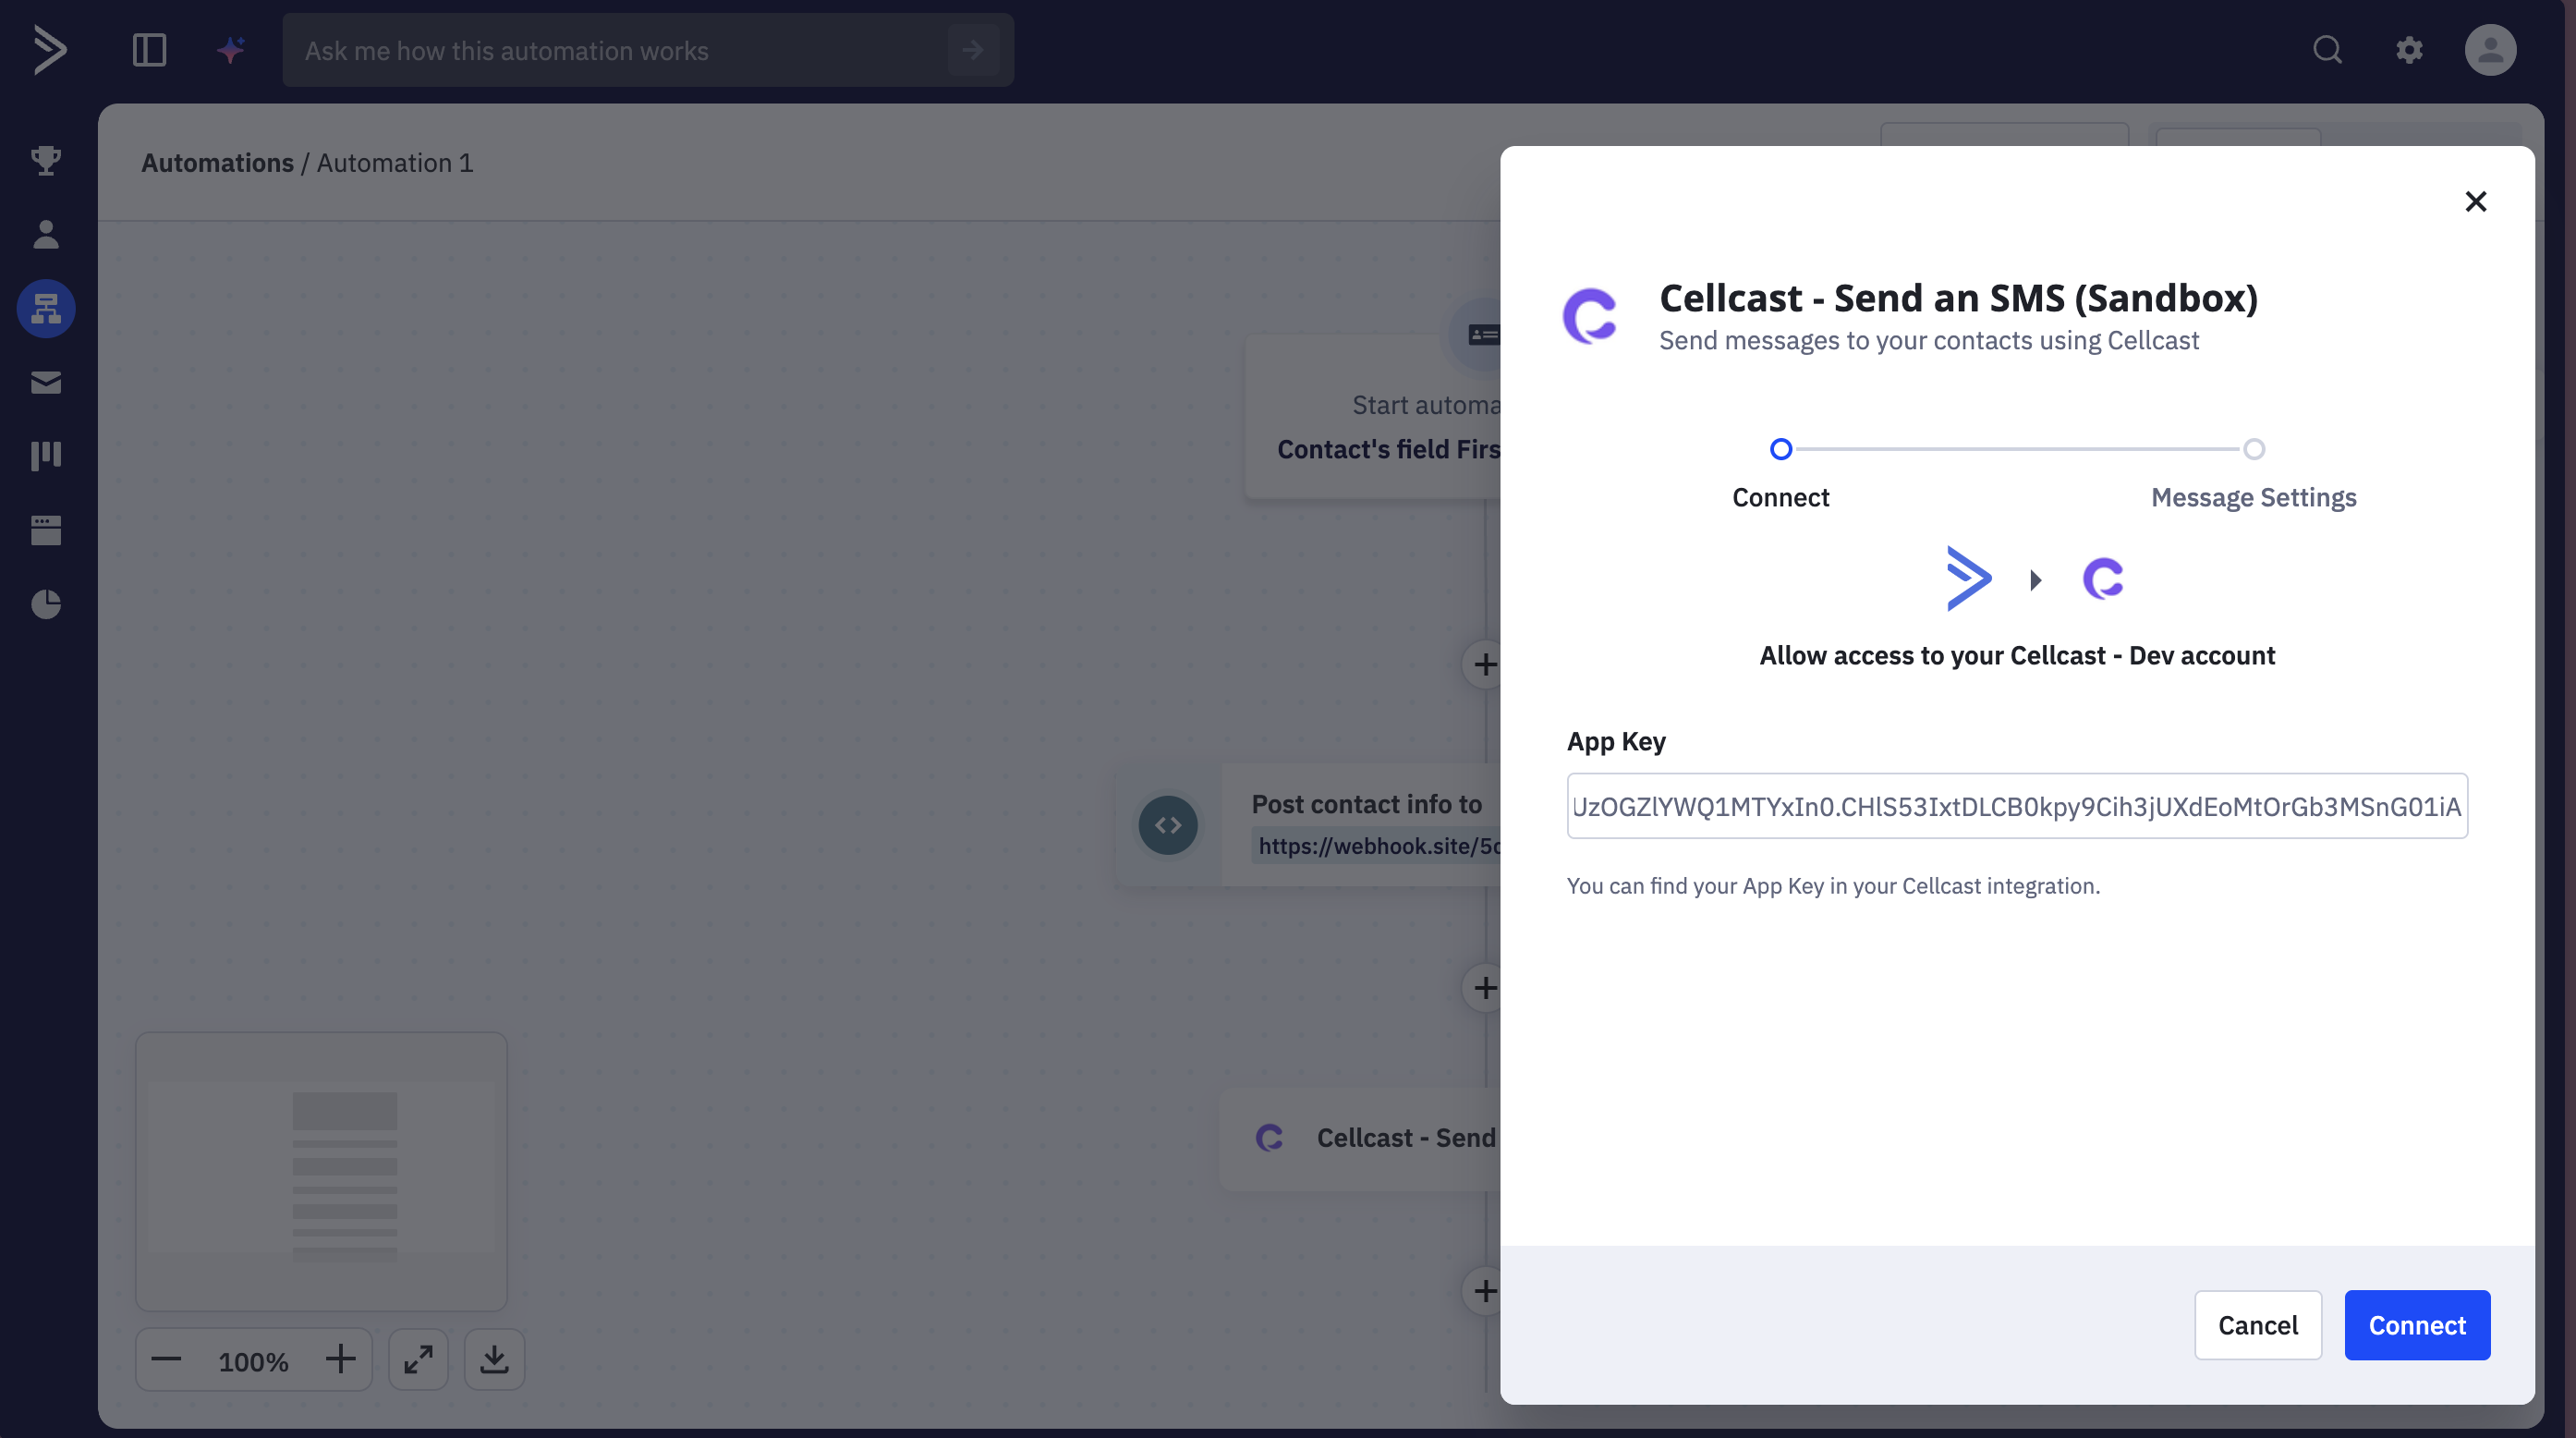Close the Cellcast dialog
2576x1438 pixels.
(x=2475, y=202)
